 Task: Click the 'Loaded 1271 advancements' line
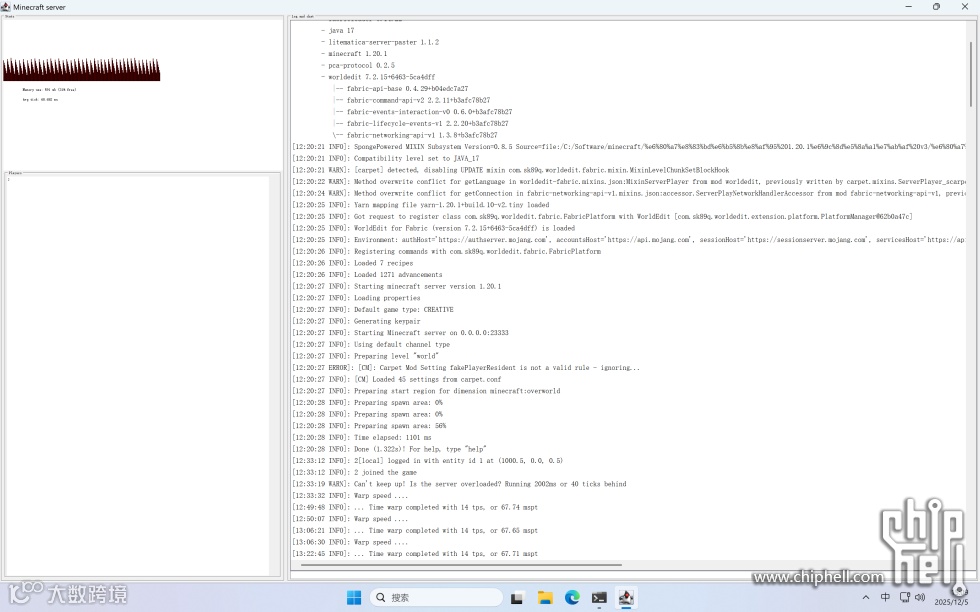point(368,274)
